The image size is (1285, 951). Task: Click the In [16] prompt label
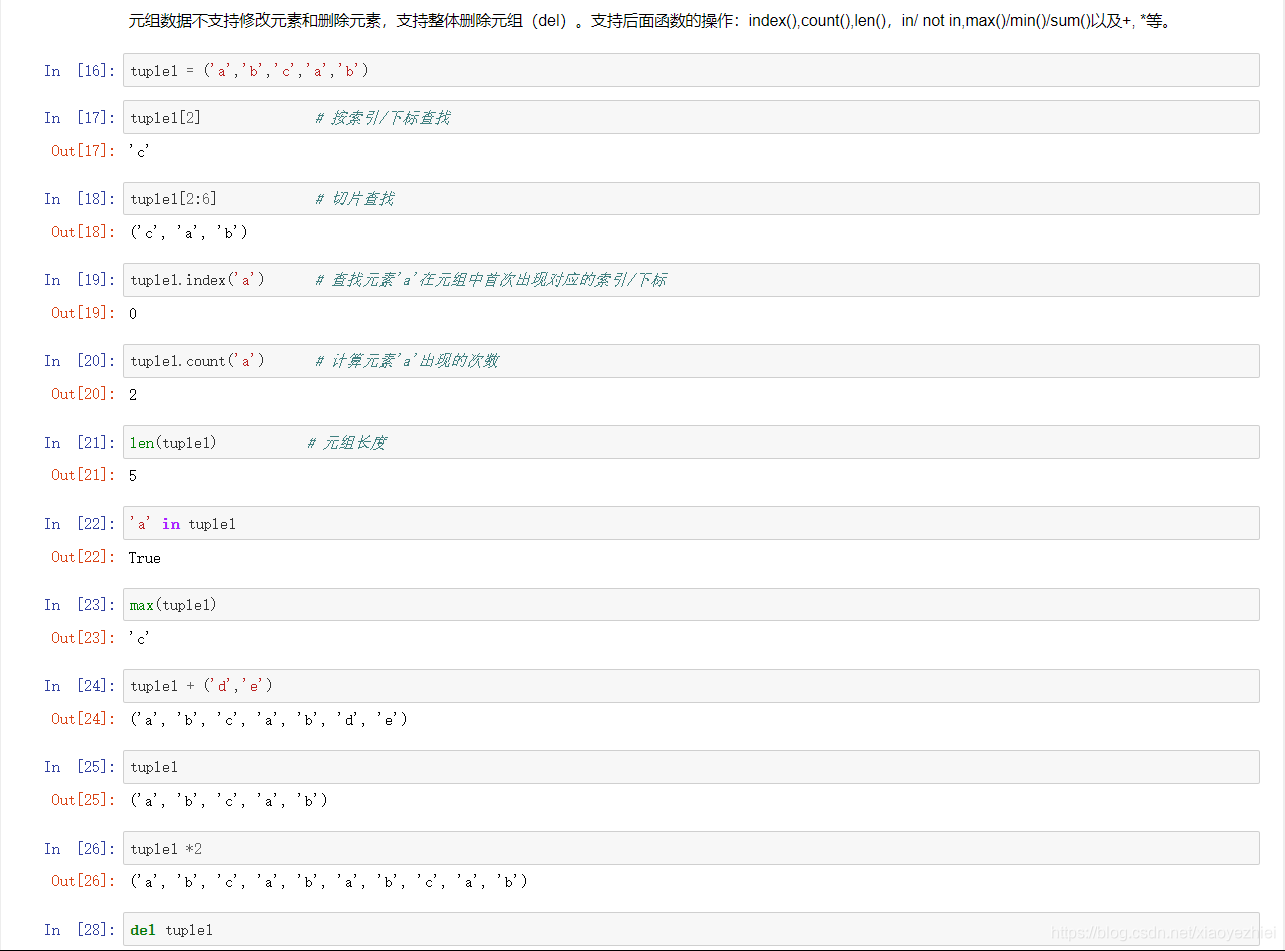tap(80, 70)
